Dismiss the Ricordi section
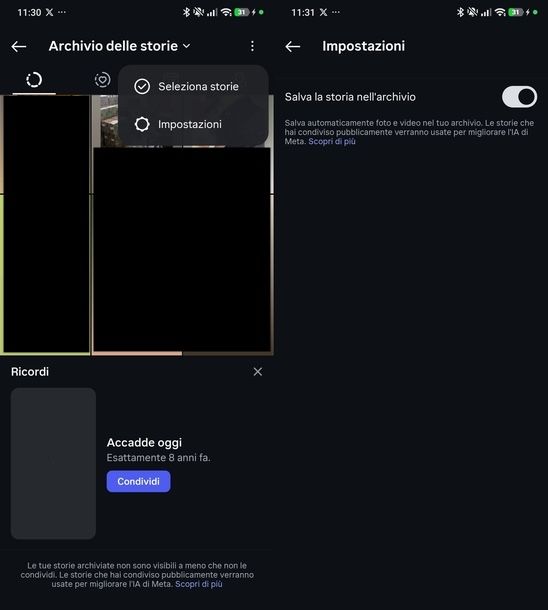Viewport: 548px width, 610px height. pyautogui.click(x=257, y=372)
